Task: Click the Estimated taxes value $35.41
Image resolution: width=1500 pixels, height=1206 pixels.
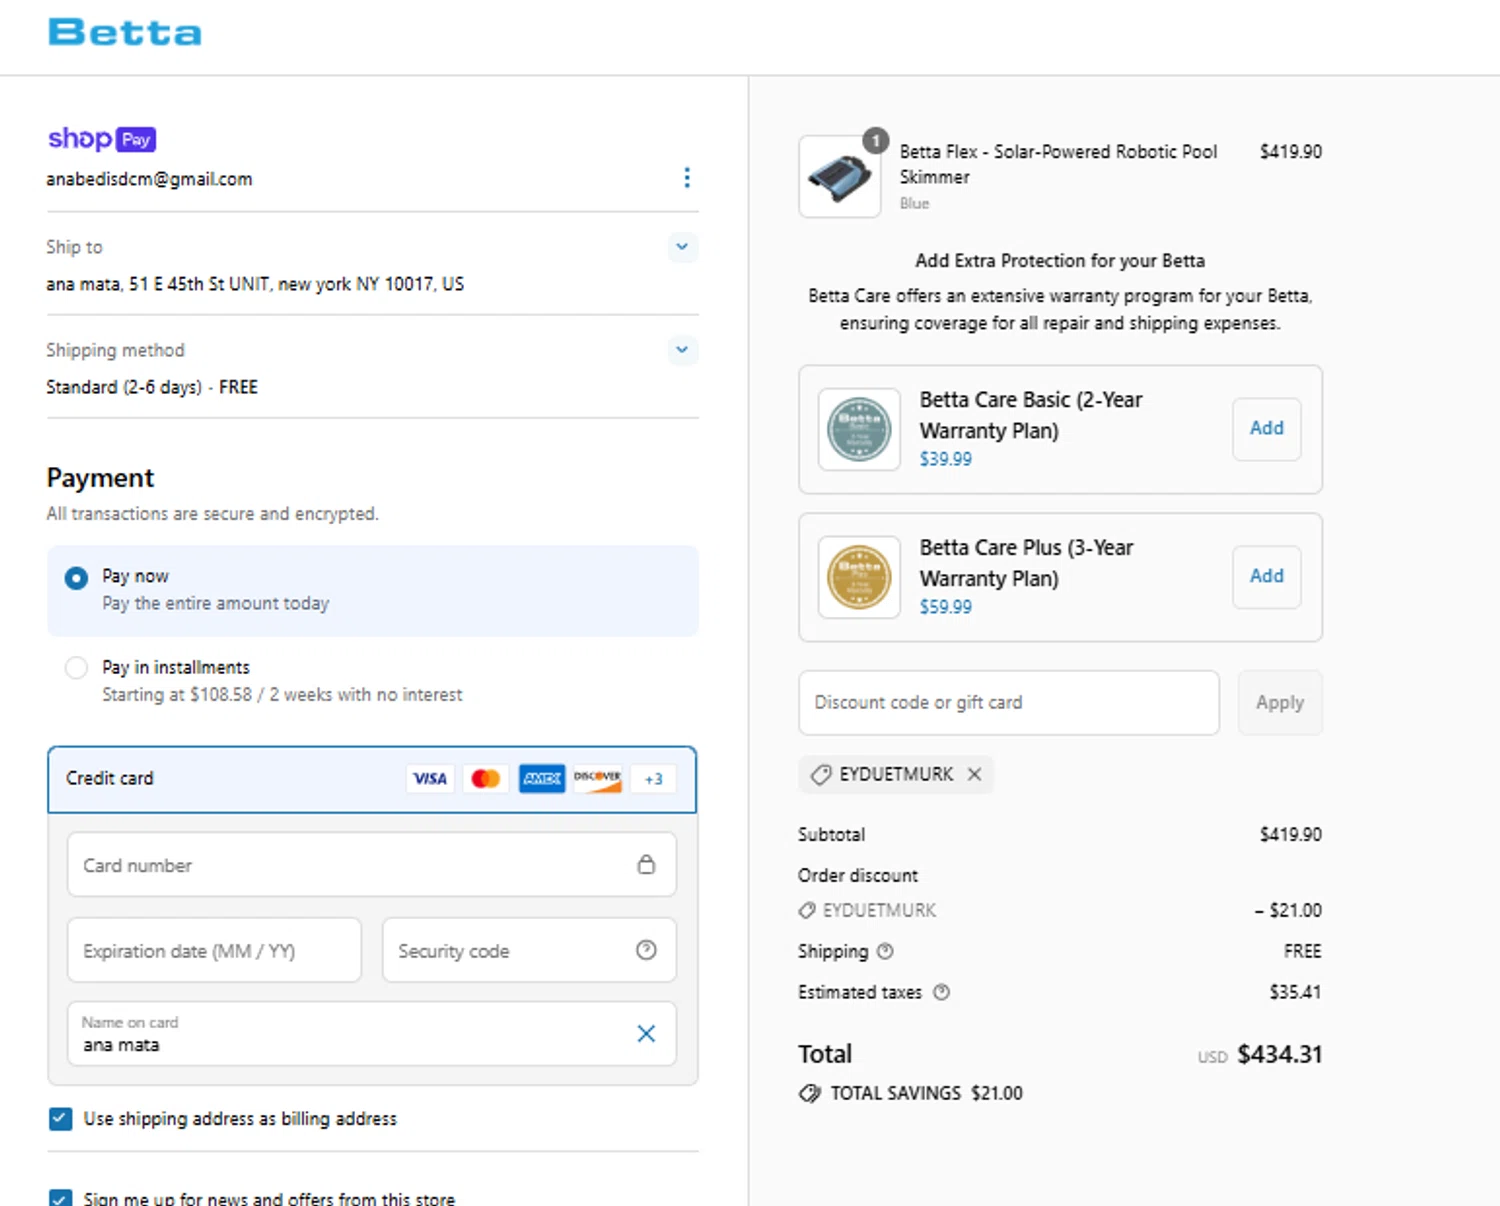Action: pos(1295,993)
